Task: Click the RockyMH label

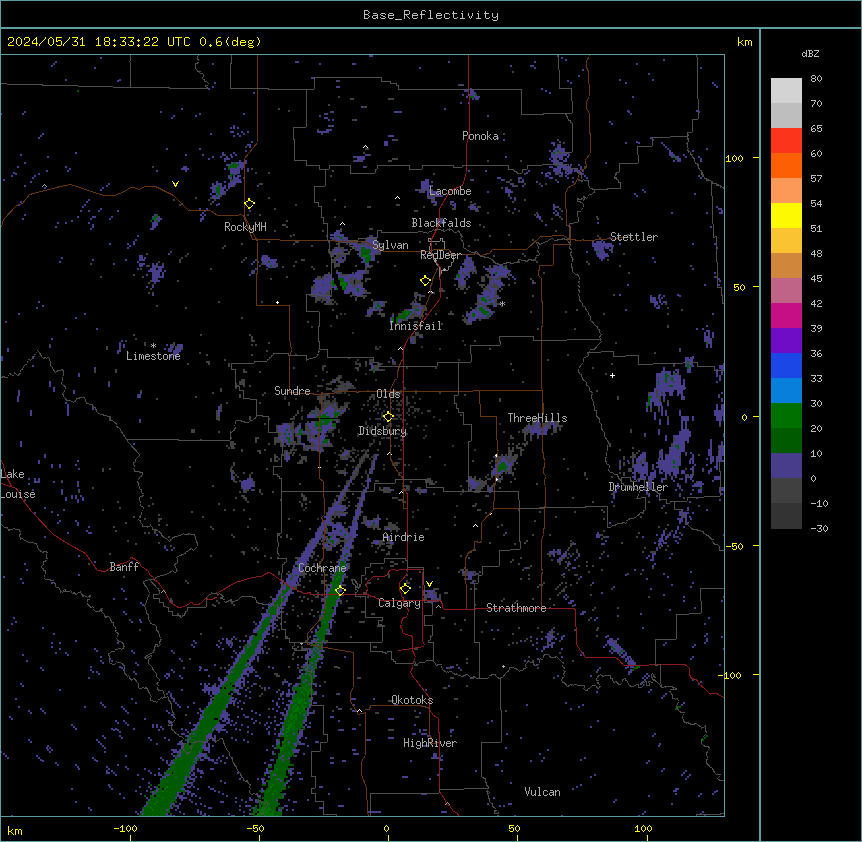Action: point(245,226)
